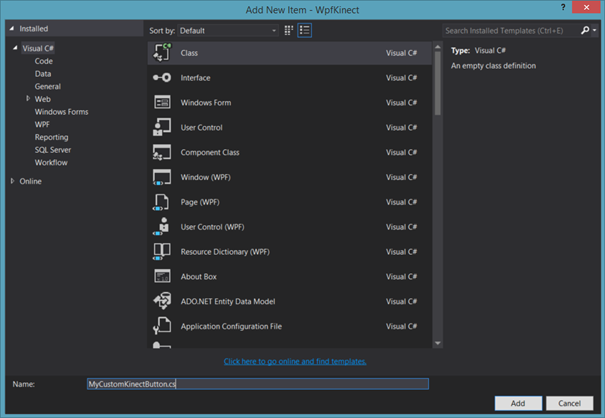Image resolution: width=605 pixels, height=418 pixels.
Task: Switch to small icons grid view
Action: coord(289,31)
